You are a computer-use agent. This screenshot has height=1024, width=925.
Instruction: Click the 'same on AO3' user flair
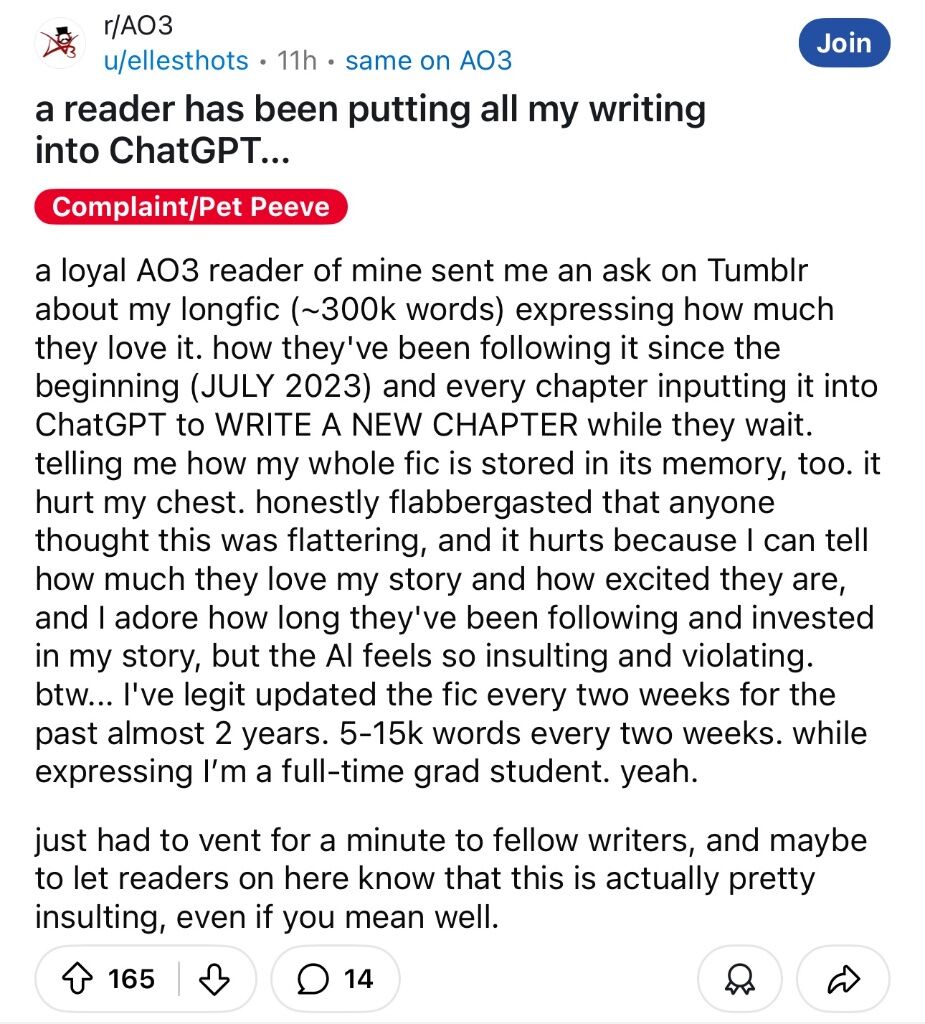click(x=429, y=61)
